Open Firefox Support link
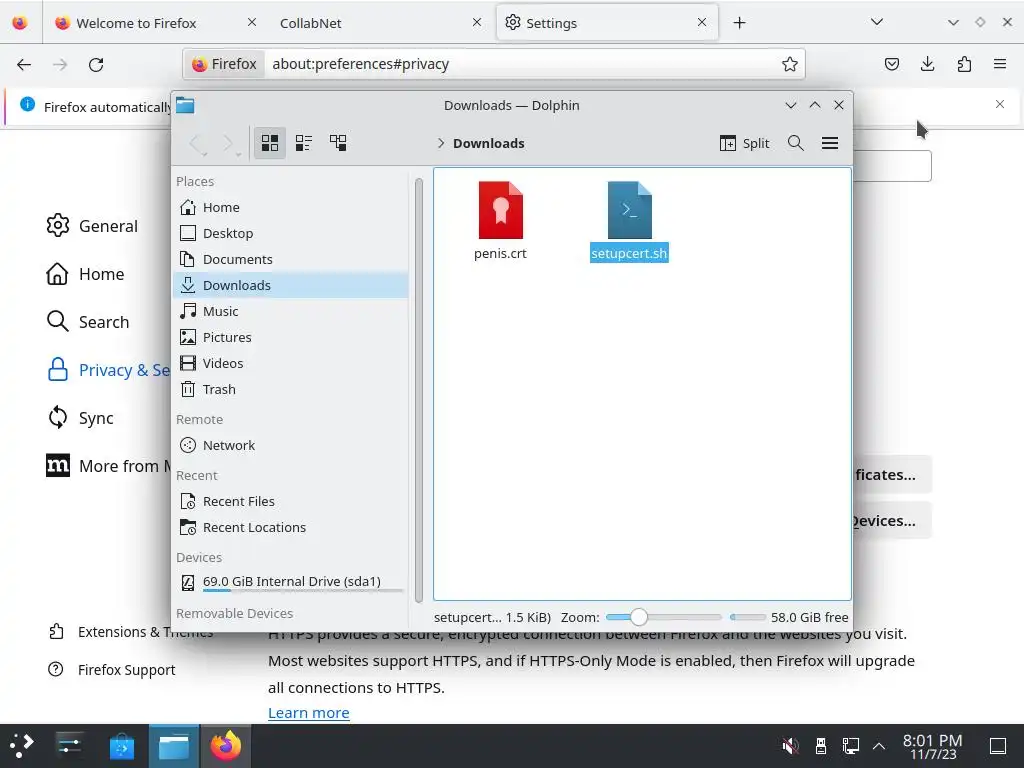The image size is (1024, 768). (x=112, y=670)
